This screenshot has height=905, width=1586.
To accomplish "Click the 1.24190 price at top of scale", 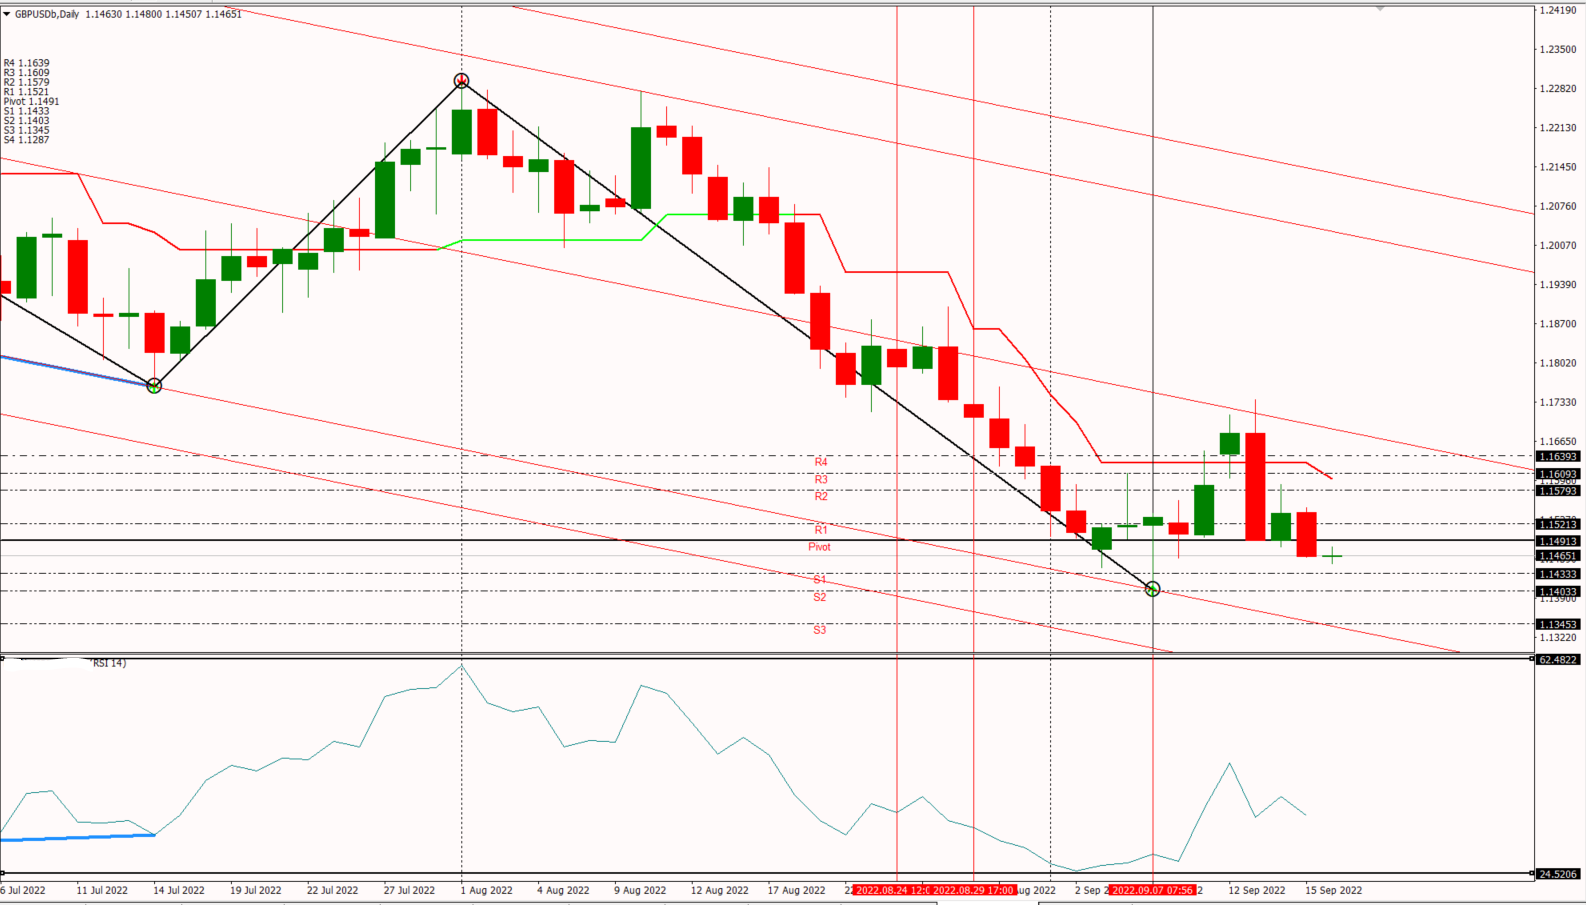I will 1558,10.
